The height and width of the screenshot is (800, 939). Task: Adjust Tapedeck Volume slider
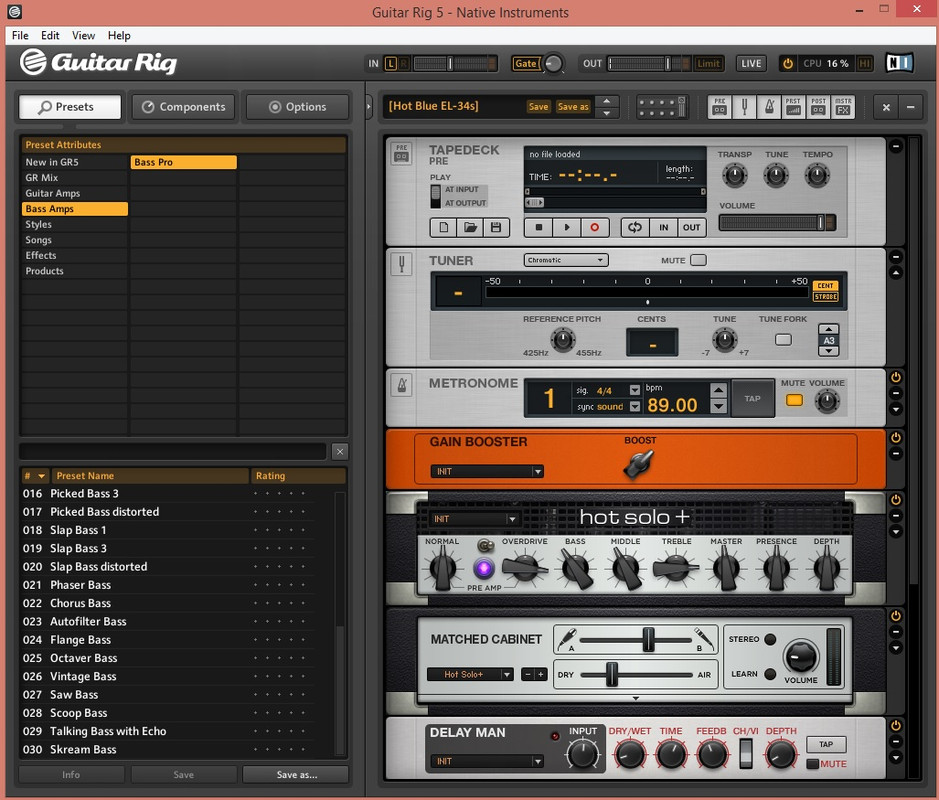(777, 223)
